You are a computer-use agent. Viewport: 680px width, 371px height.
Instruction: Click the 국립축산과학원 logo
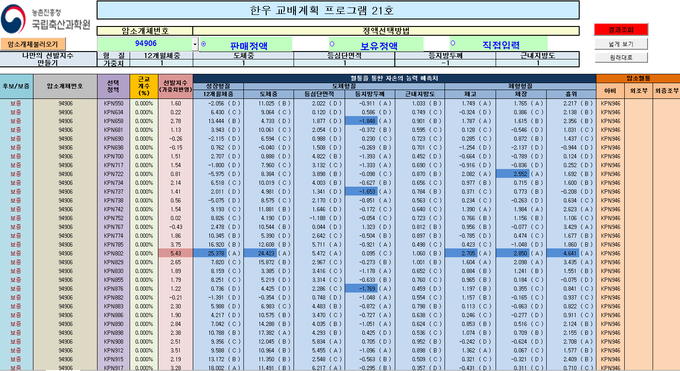click(46, 20)
